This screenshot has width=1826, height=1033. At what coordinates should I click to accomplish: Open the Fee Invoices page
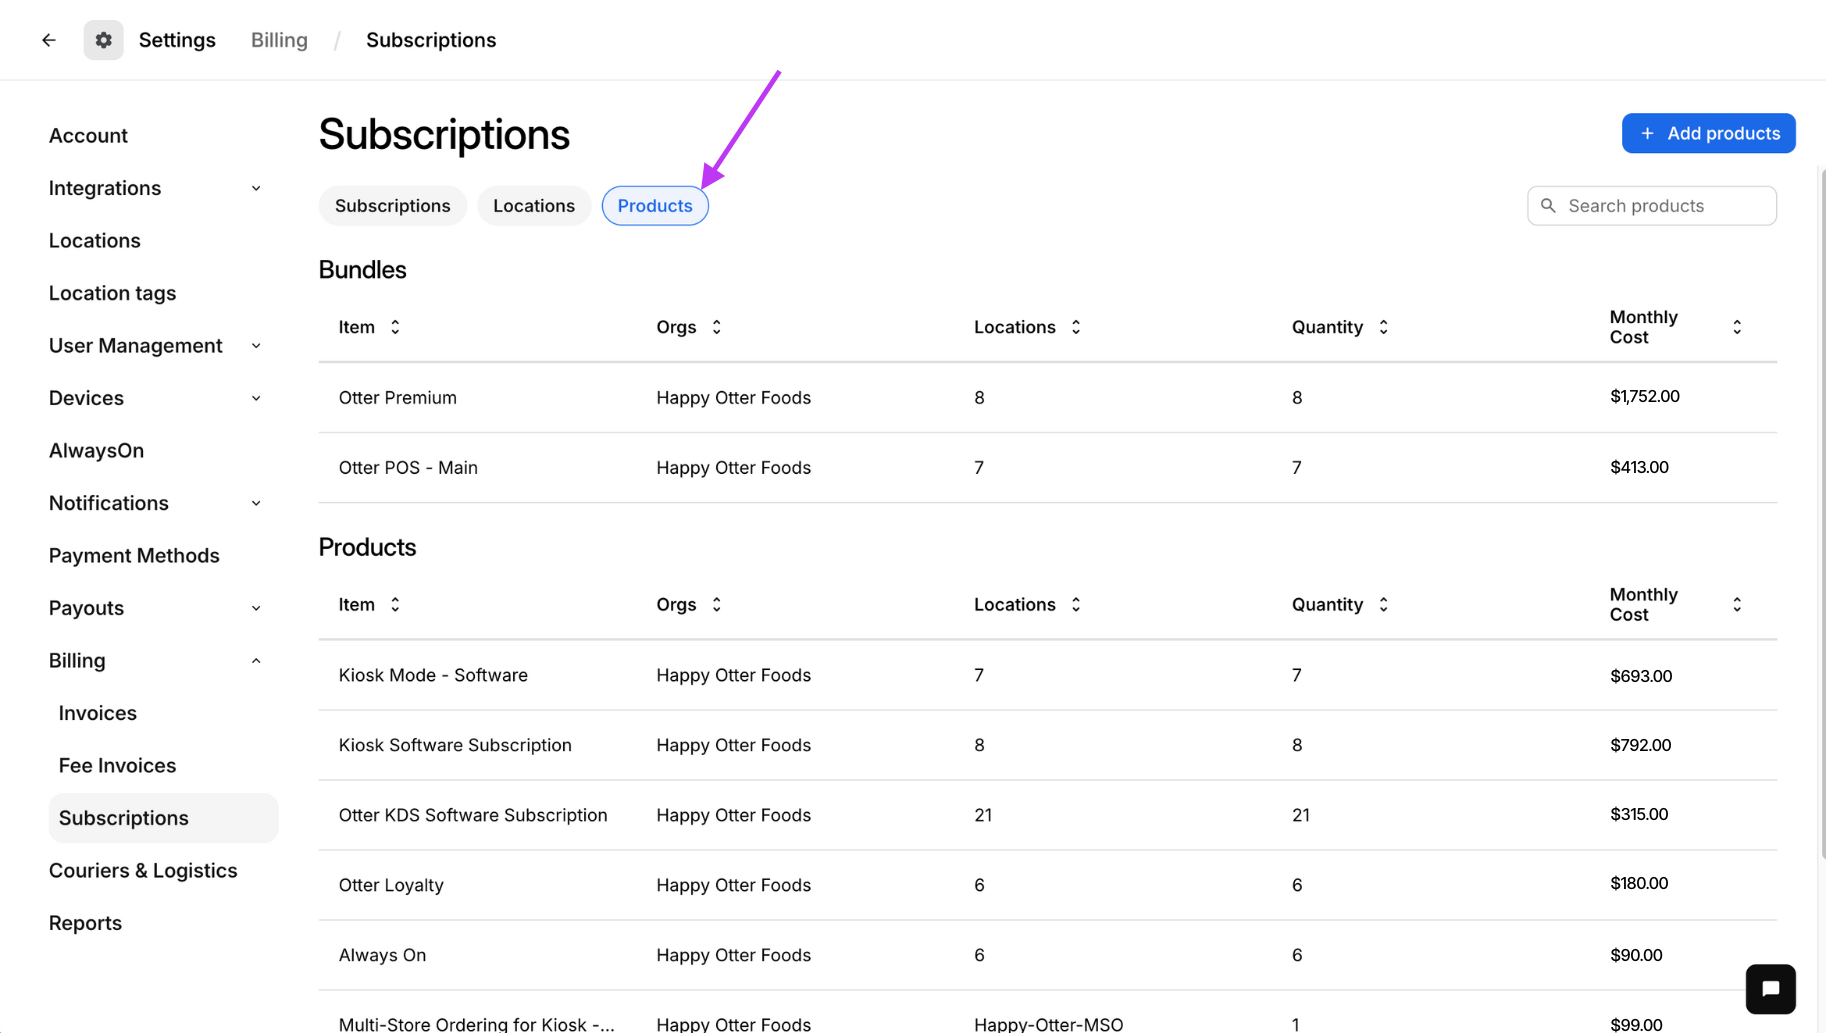[117, 765]
